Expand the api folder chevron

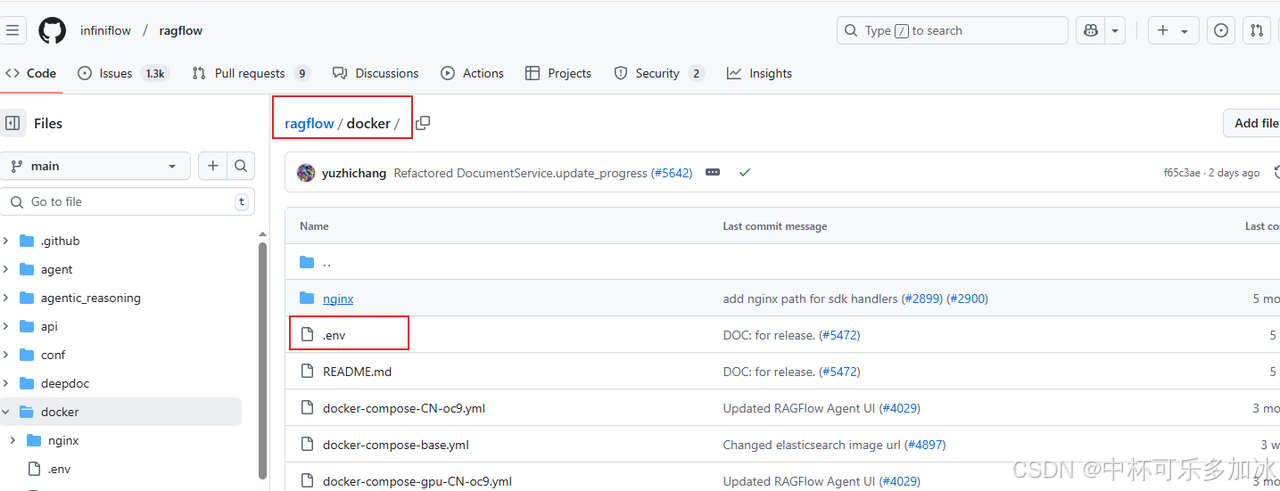tap(6, 326)
